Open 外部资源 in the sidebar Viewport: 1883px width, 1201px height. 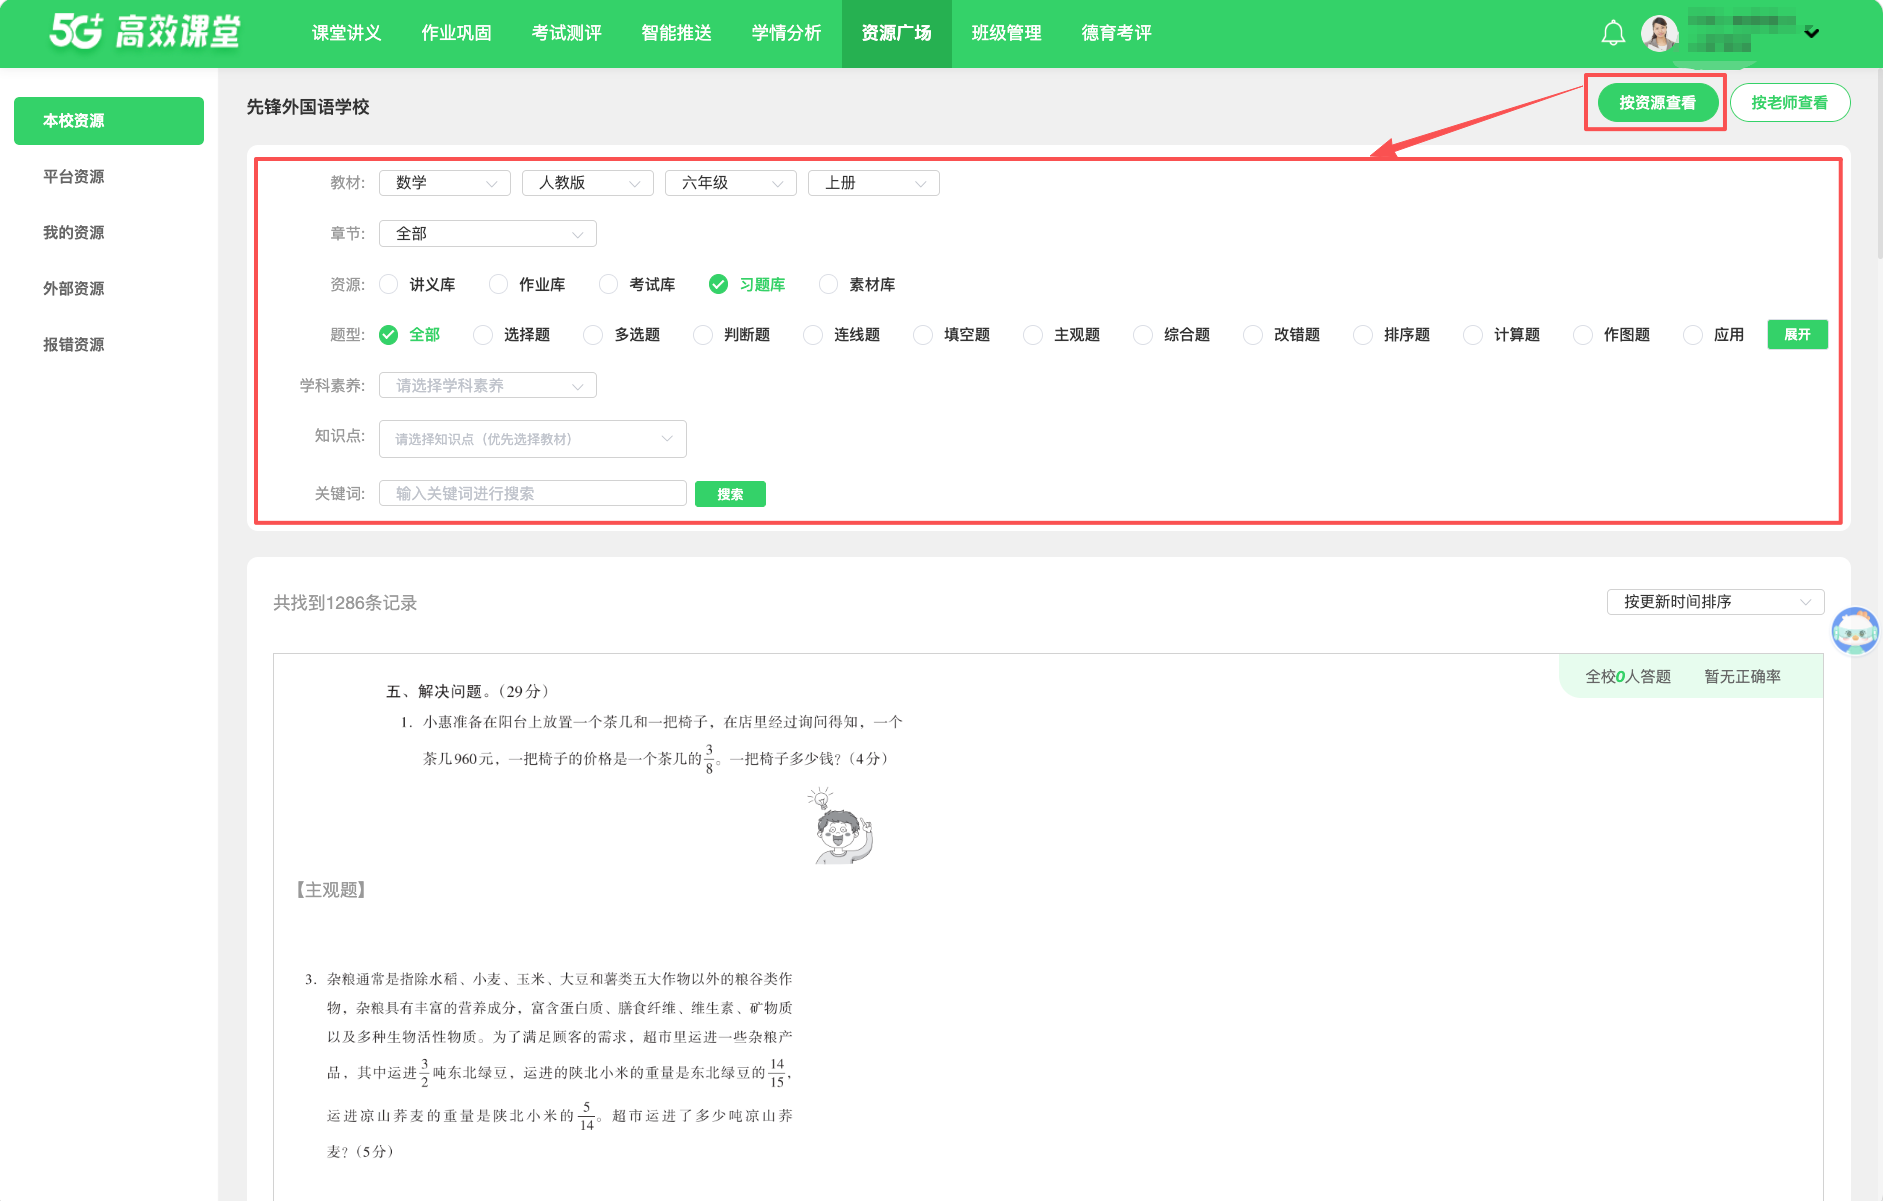coord(109,289)
